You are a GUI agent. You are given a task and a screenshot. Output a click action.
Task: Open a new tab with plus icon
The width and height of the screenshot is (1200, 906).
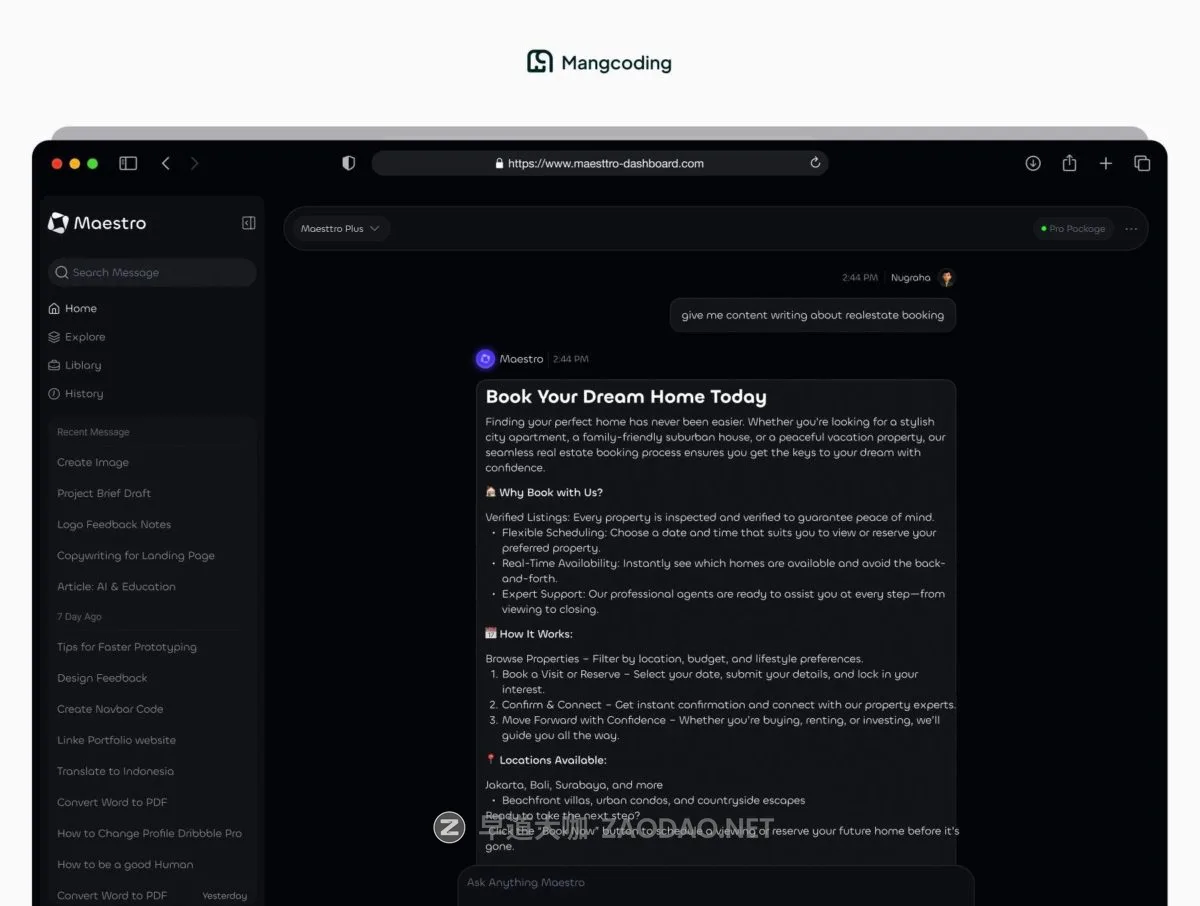pos(1105,163)
